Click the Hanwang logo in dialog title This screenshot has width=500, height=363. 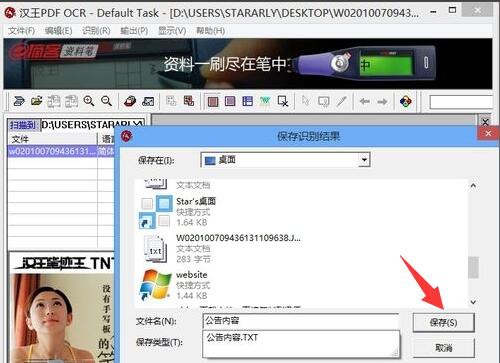[x=127, y=136]
